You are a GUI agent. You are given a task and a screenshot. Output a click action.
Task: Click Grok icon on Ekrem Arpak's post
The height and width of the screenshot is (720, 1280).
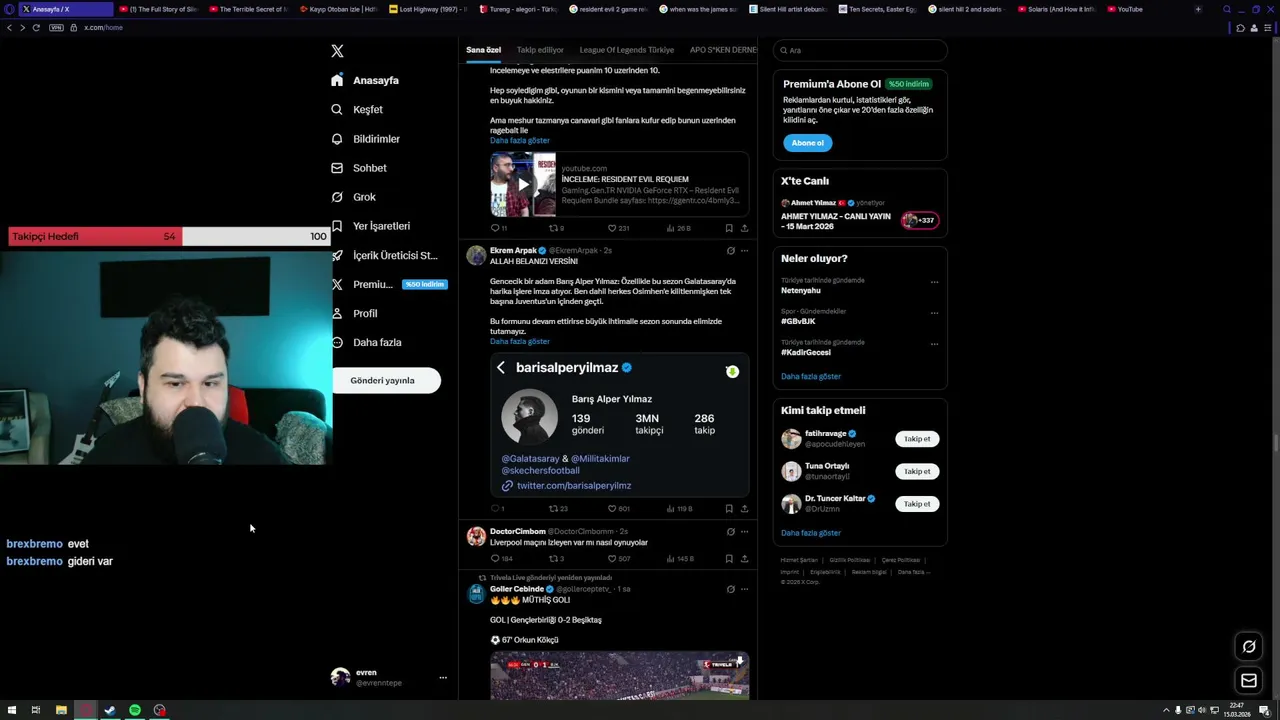pyautogui.click(x=730, y=251)
